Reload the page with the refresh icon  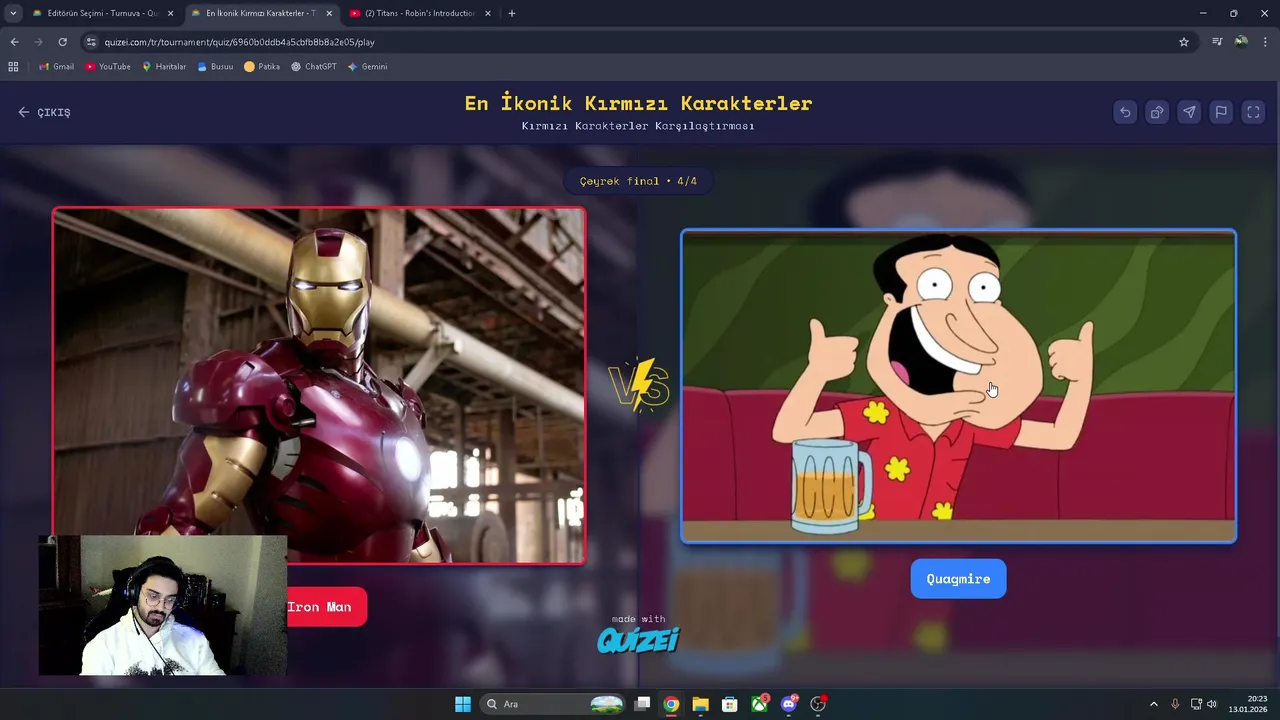[x=62, y=42]
